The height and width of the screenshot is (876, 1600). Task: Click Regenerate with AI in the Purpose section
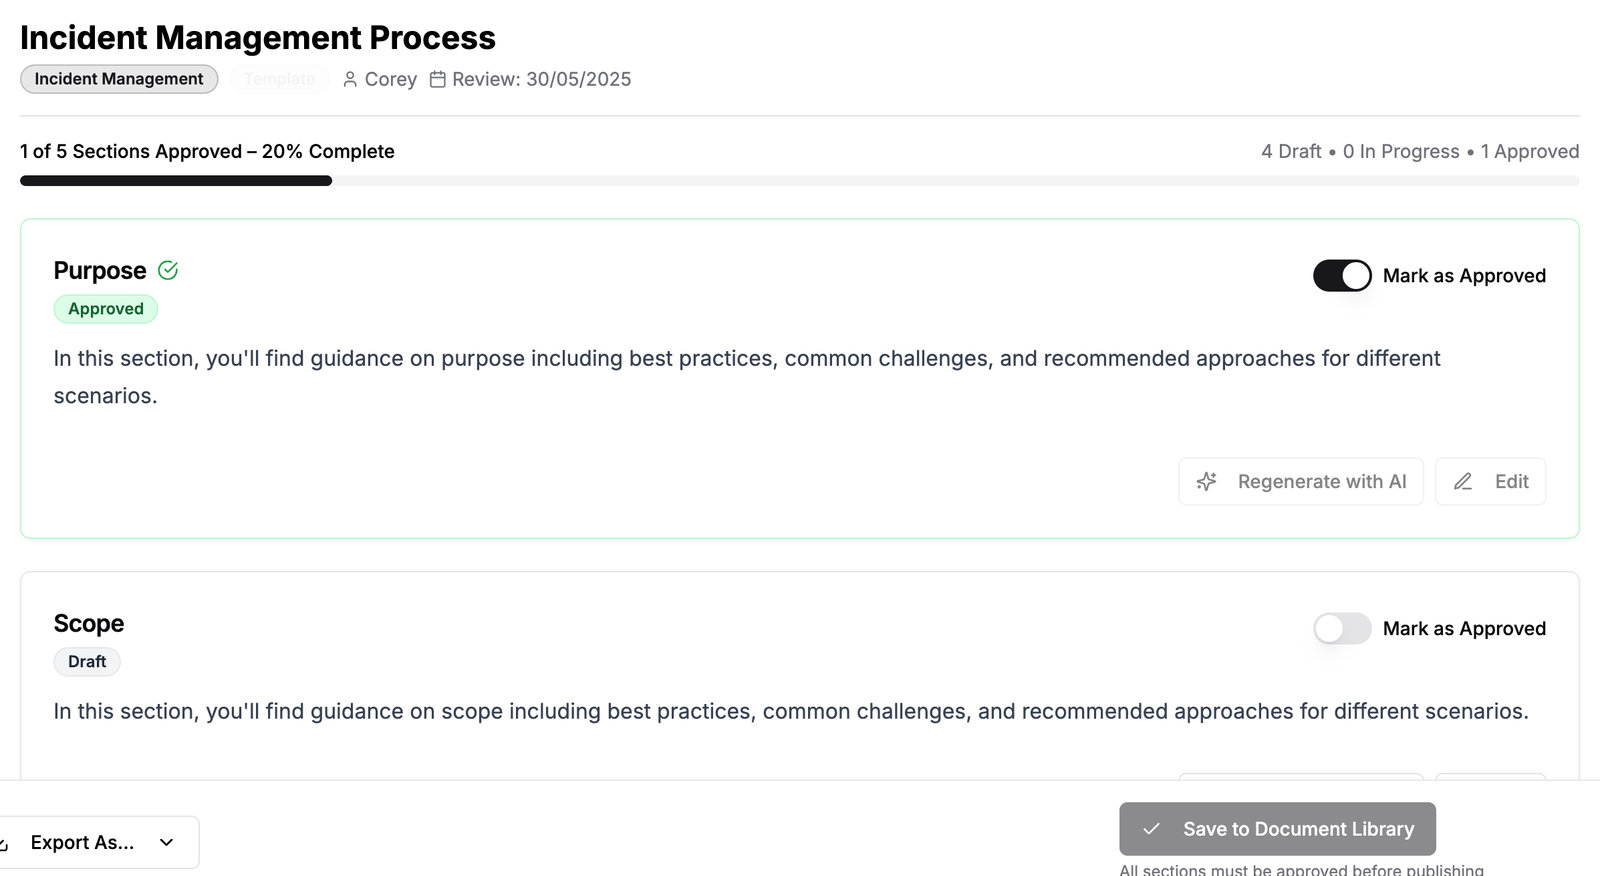(1300, 481)
